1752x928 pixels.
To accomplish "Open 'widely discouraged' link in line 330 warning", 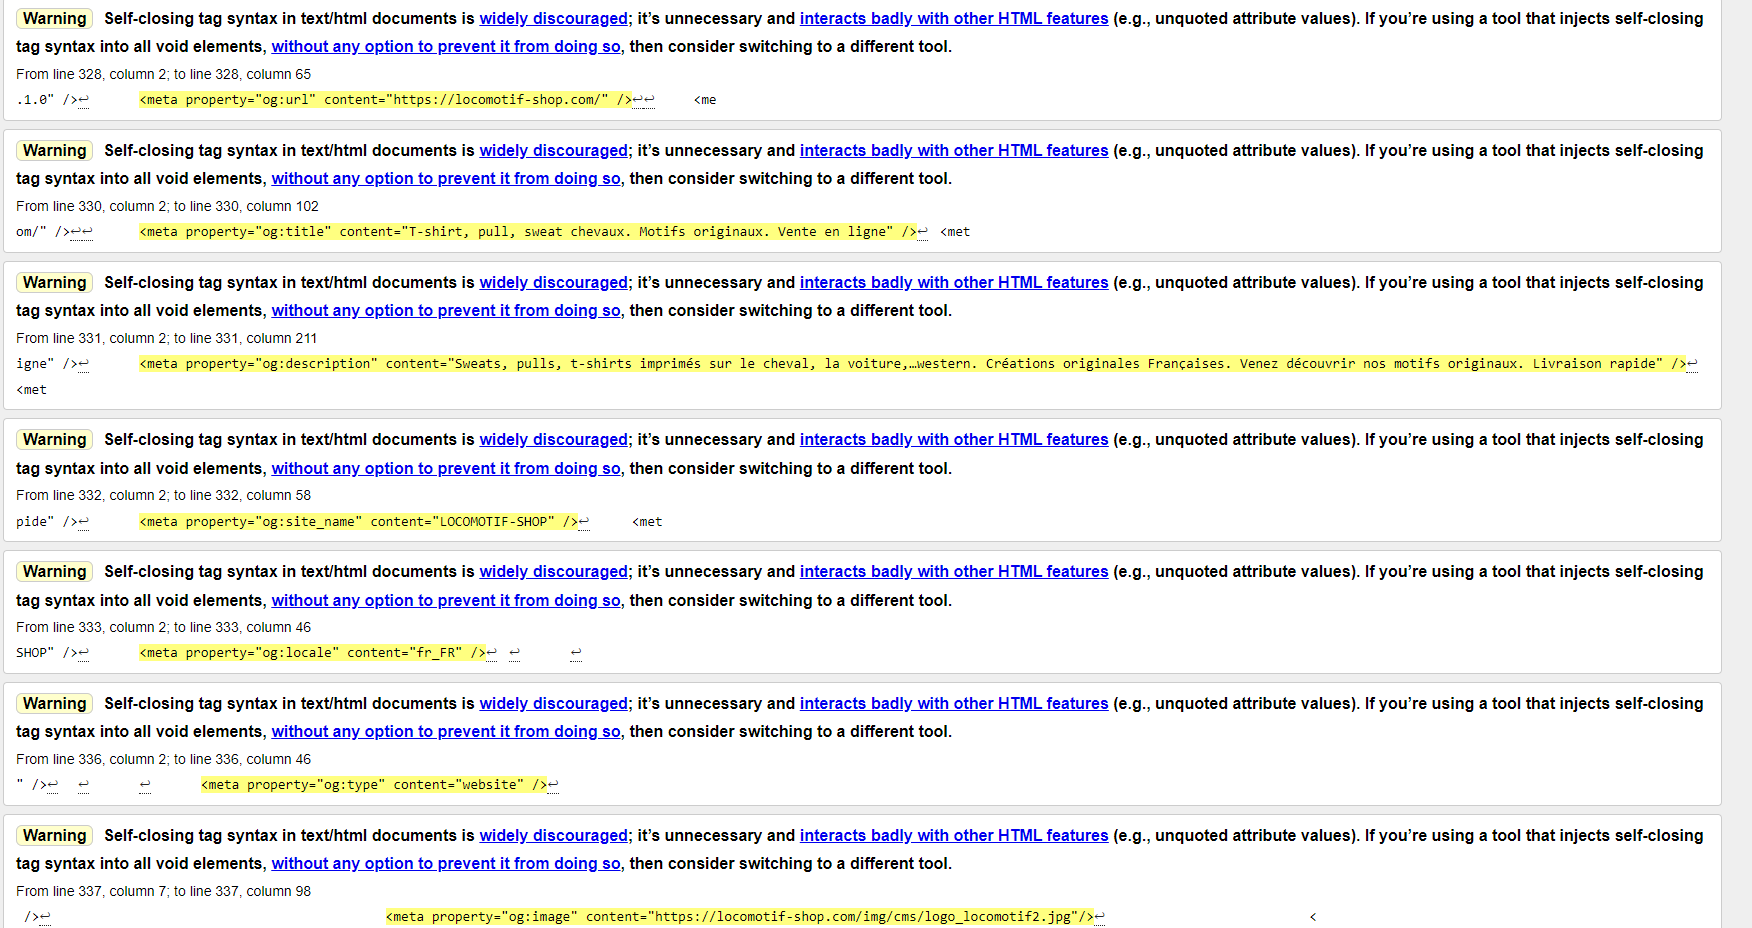I will click(x=554, y=151).
